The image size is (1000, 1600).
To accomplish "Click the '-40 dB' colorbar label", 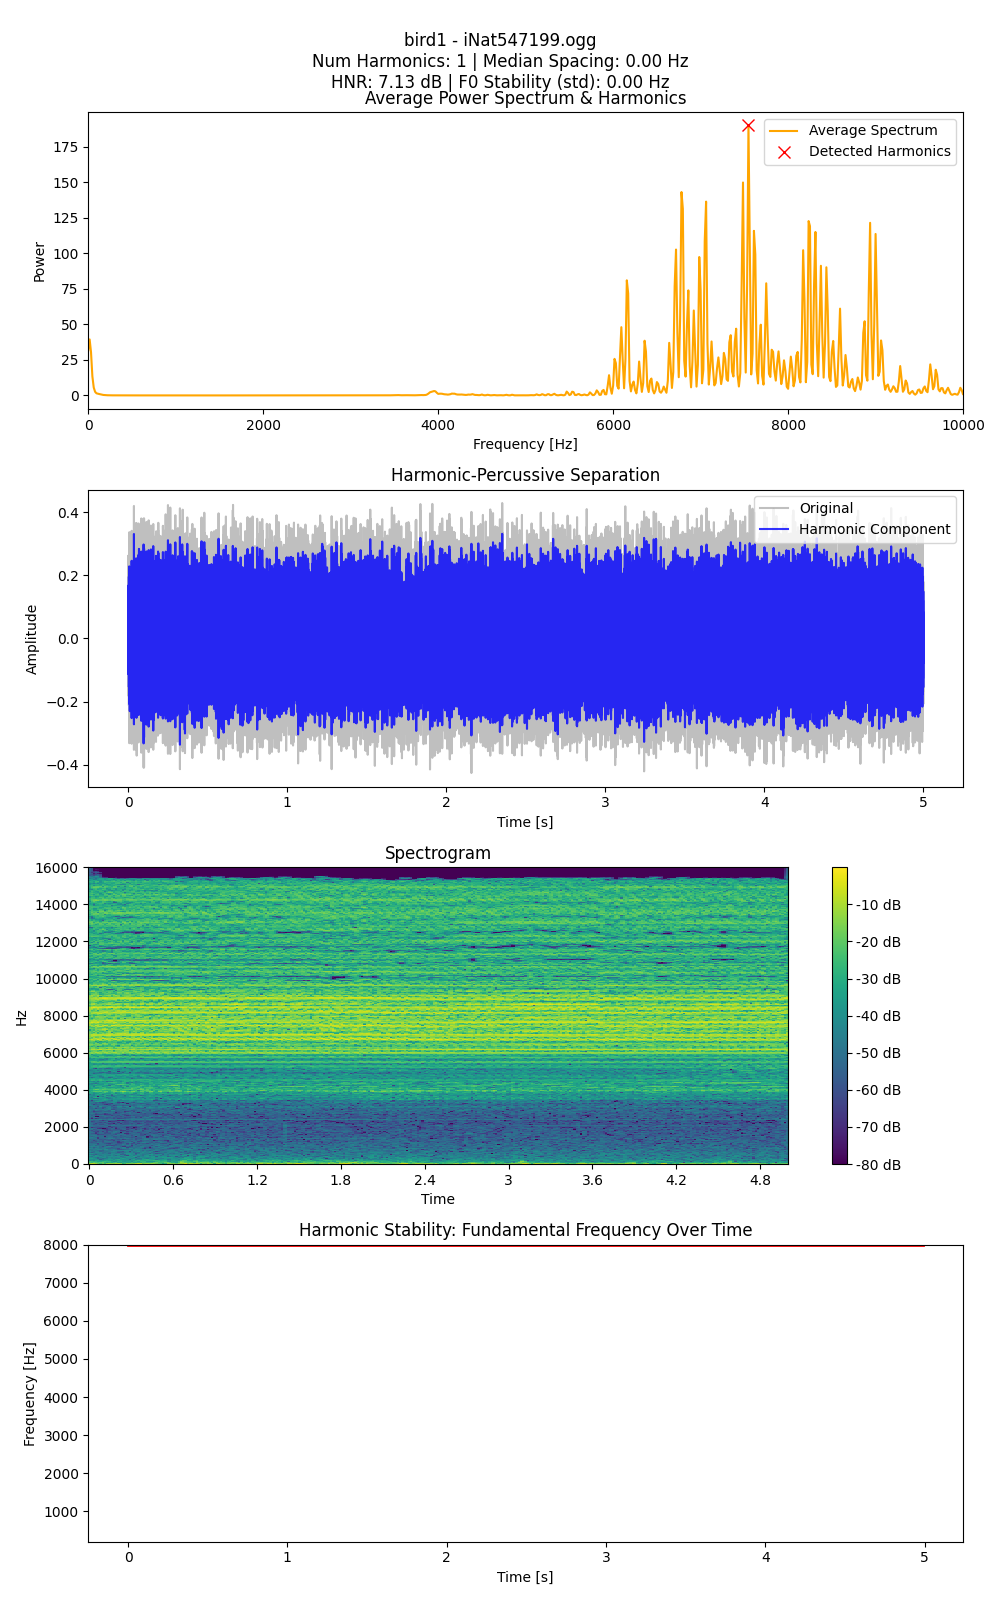I will [x=878, y=1016].
